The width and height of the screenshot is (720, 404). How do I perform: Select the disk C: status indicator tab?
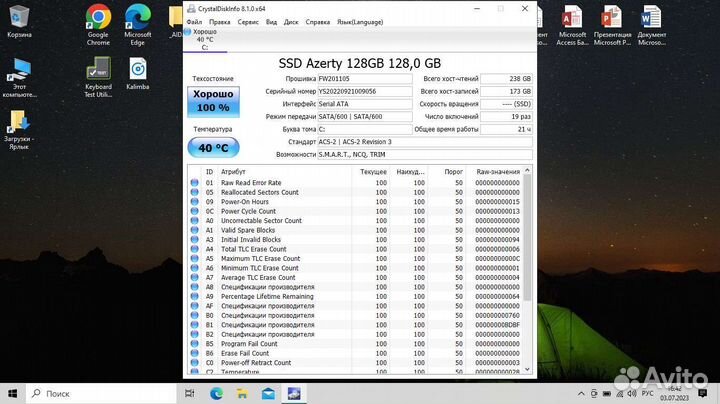point(204,39)
